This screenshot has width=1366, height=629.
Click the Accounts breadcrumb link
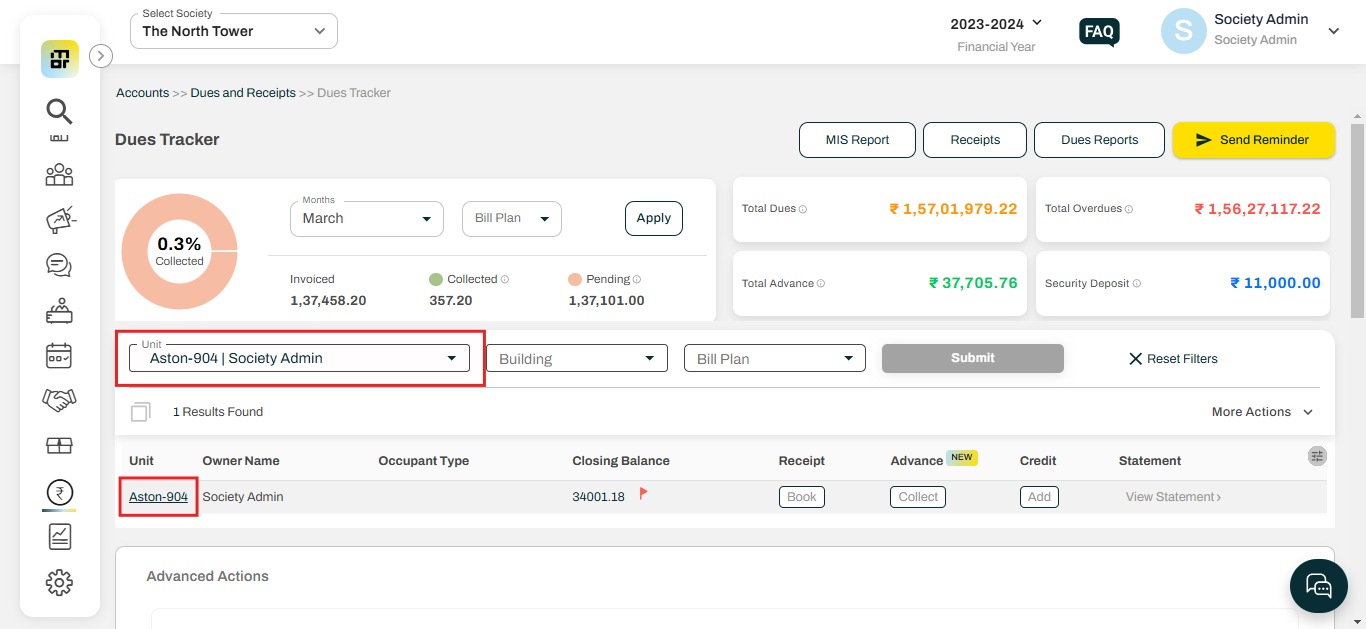(x=142, y=92)
